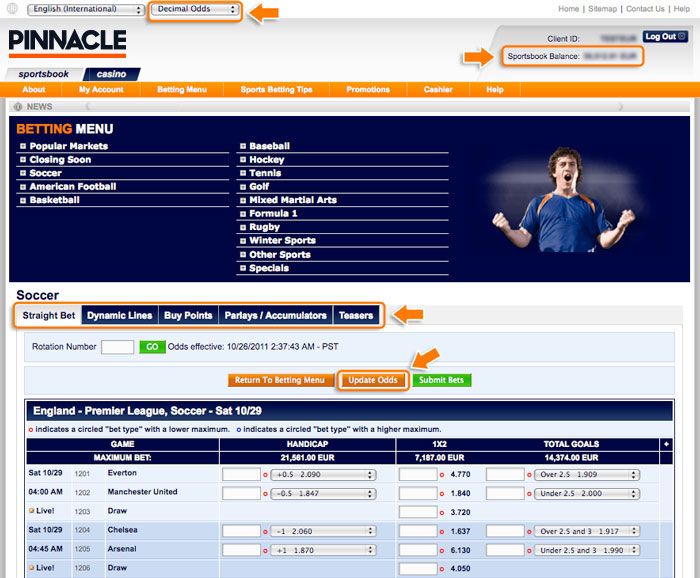Select the Buy Points tab

pos(188,315)
